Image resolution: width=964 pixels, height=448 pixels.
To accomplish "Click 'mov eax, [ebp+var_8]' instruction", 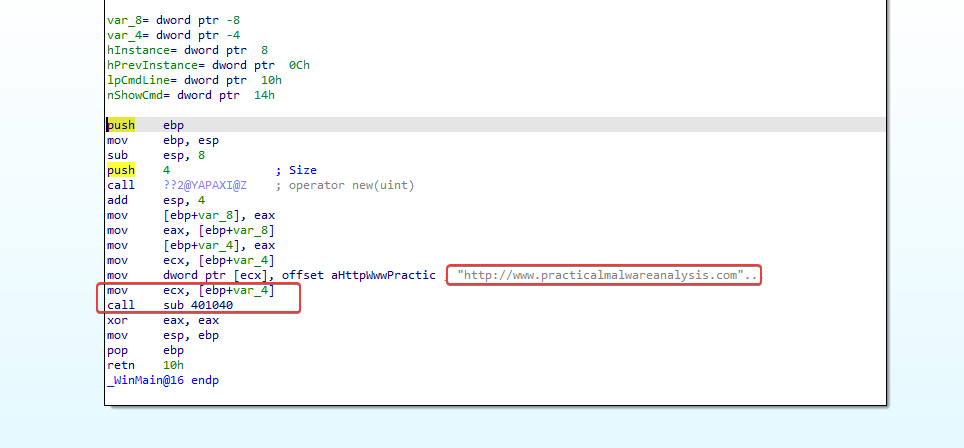I will coord(191,230).
